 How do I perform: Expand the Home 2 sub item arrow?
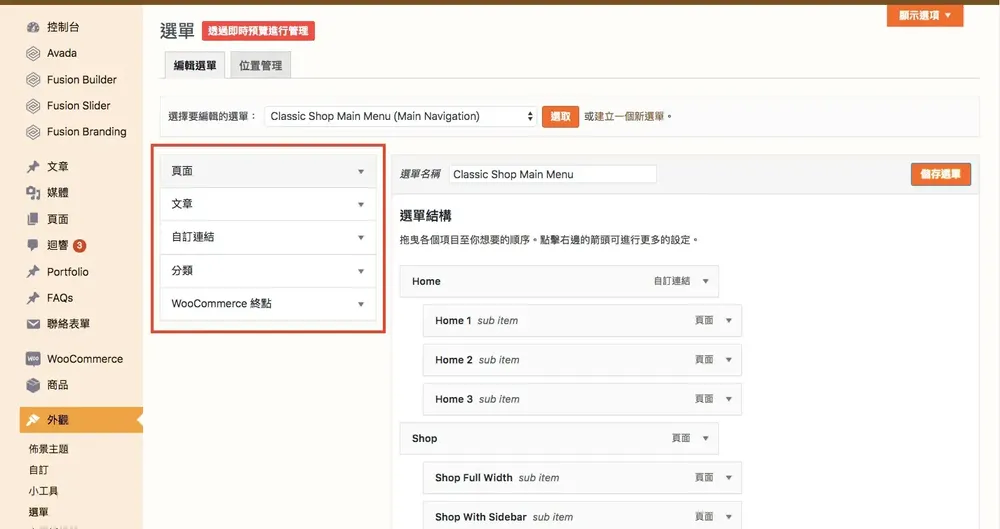(728, 360)
